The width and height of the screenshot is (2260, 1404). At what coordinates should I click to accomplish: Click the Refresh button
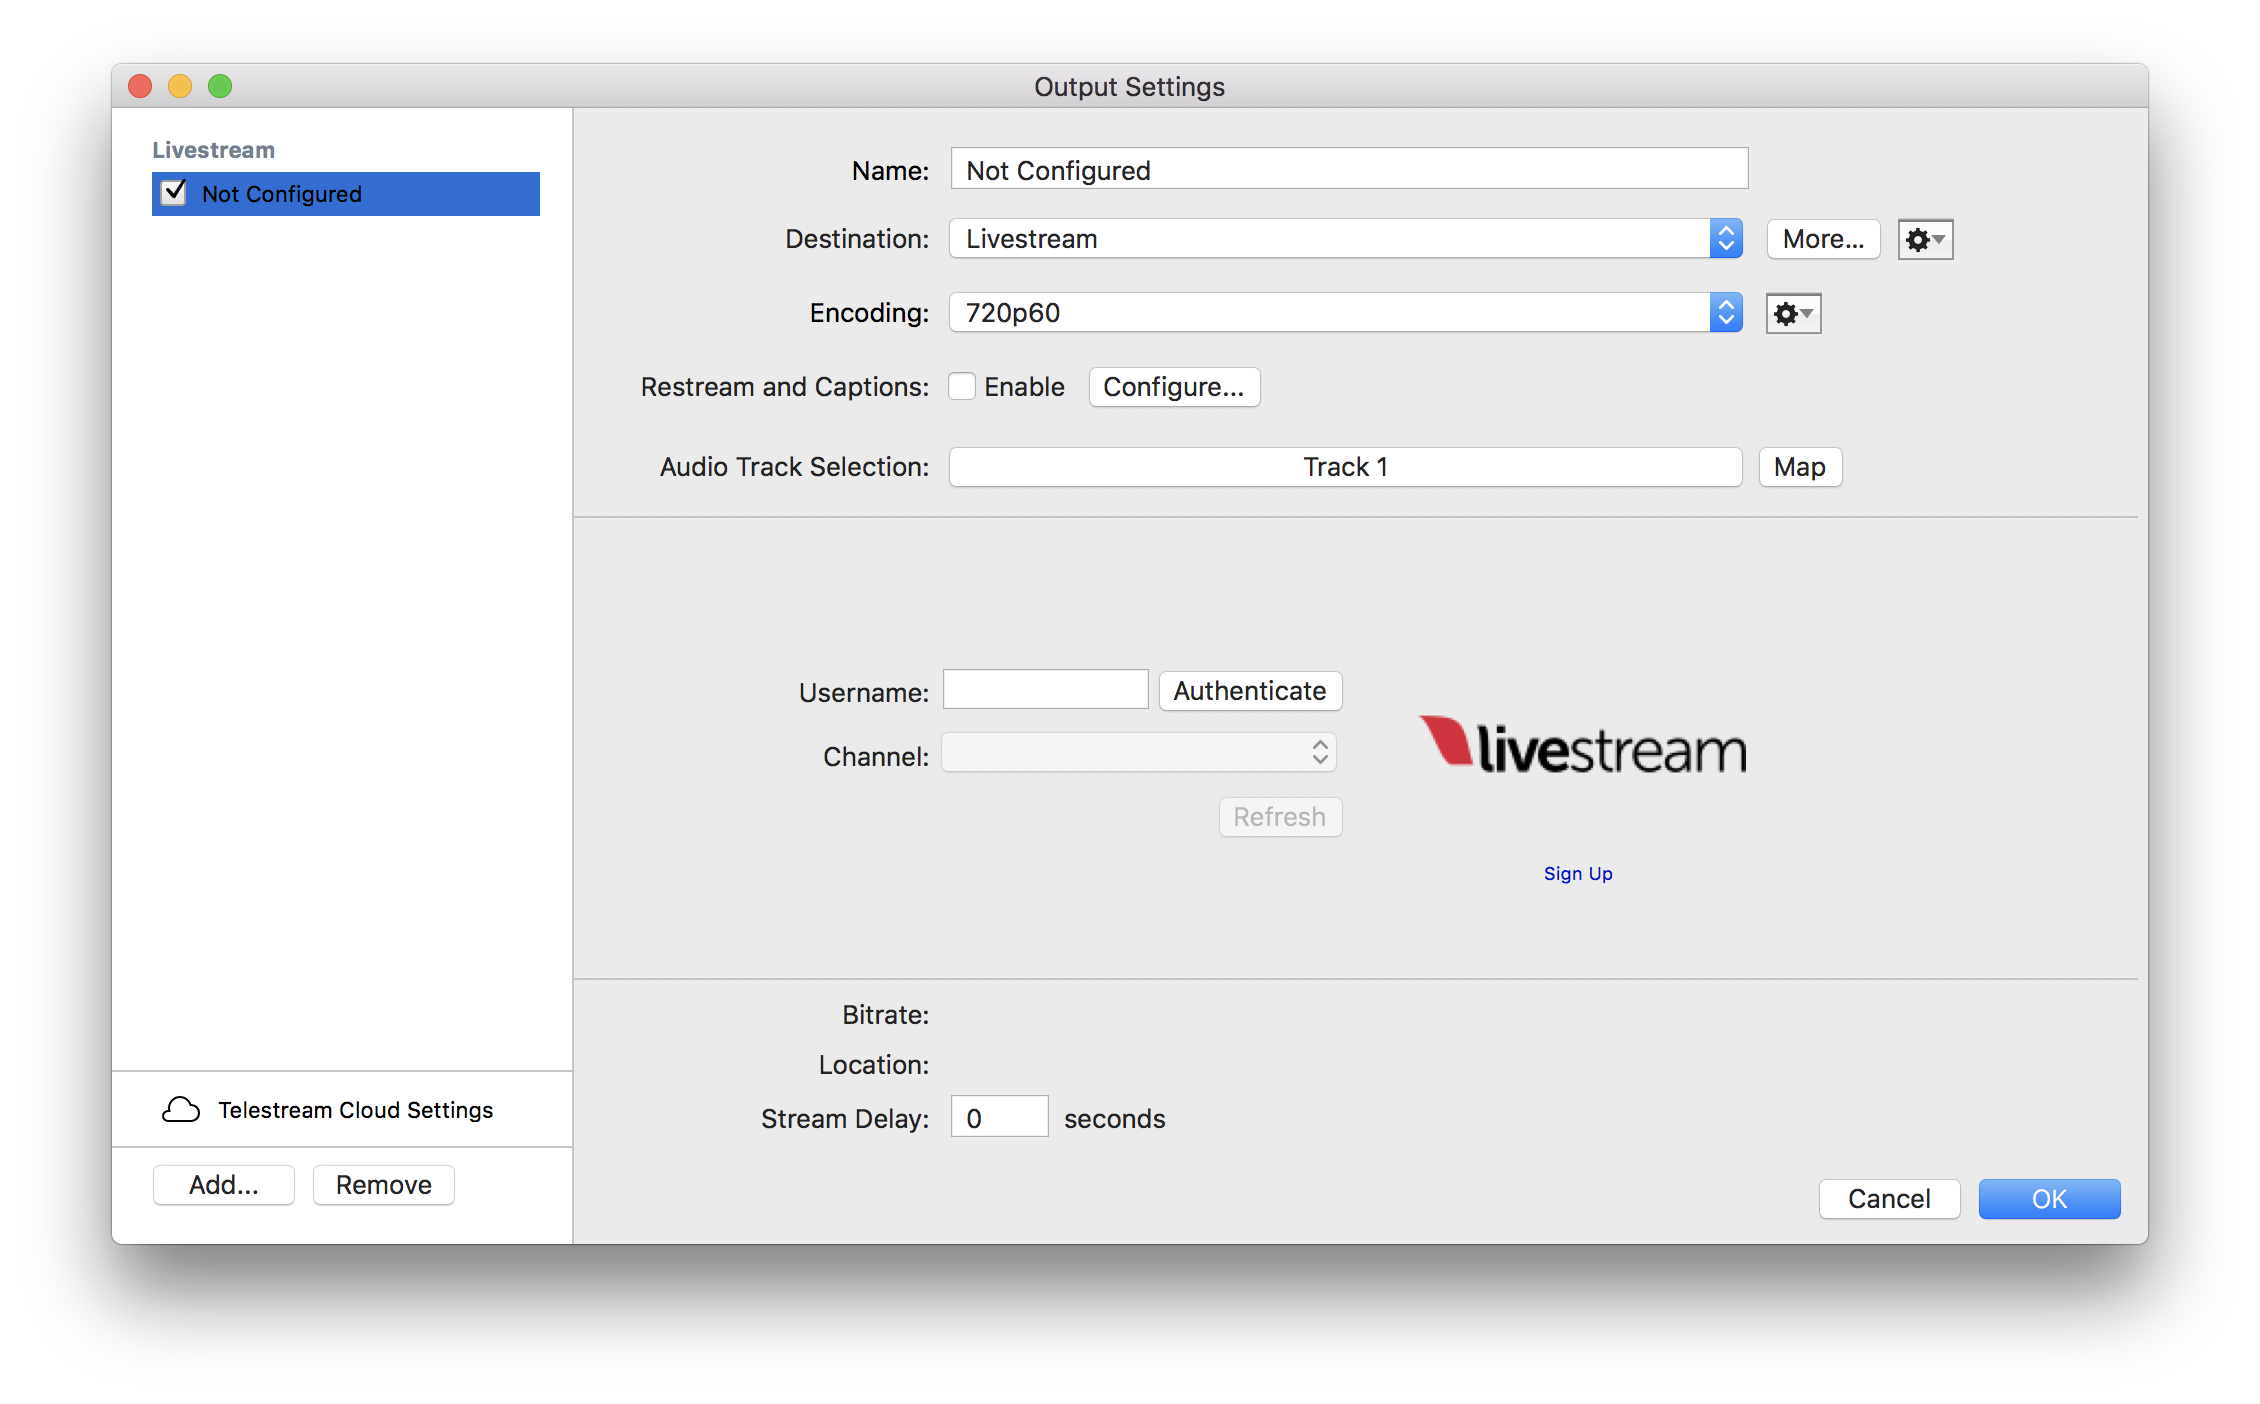click(x=1280, y=817)
